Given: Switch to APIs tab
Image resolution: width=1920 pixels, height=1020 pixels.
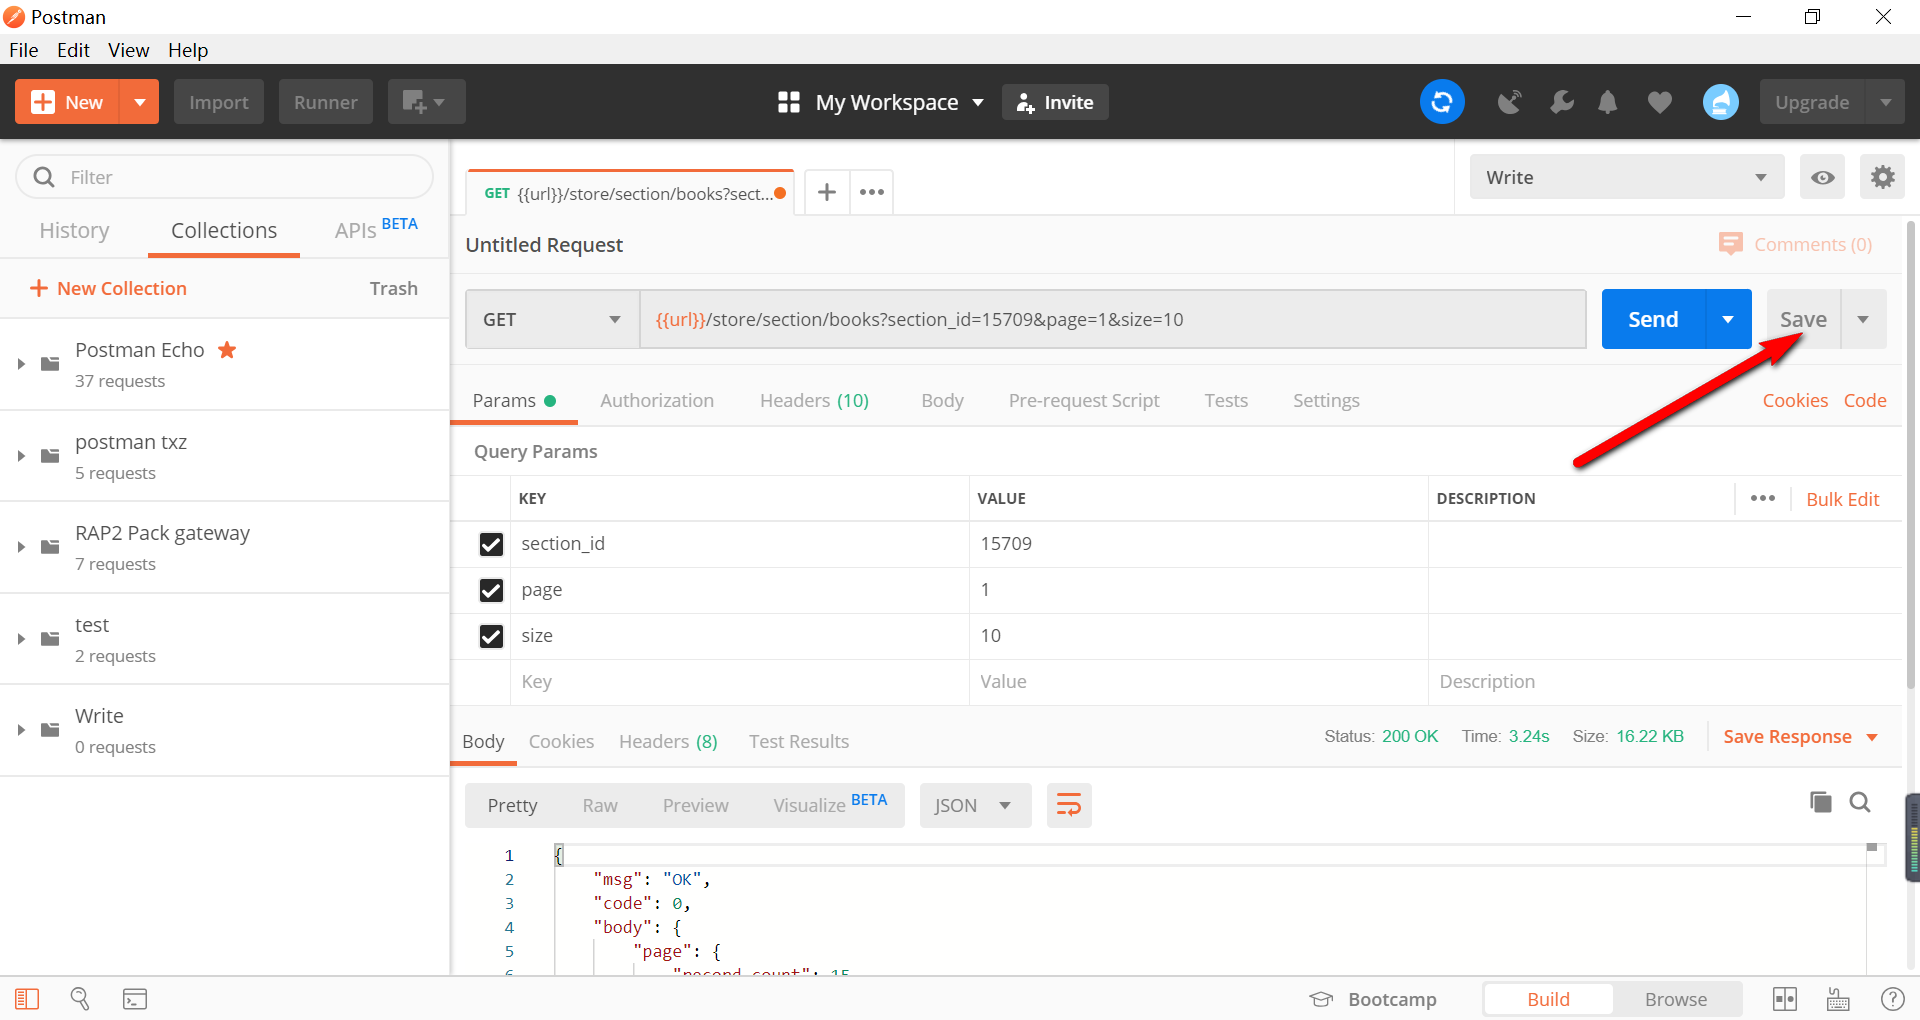Looking at the screenshot, I should 376,229.
